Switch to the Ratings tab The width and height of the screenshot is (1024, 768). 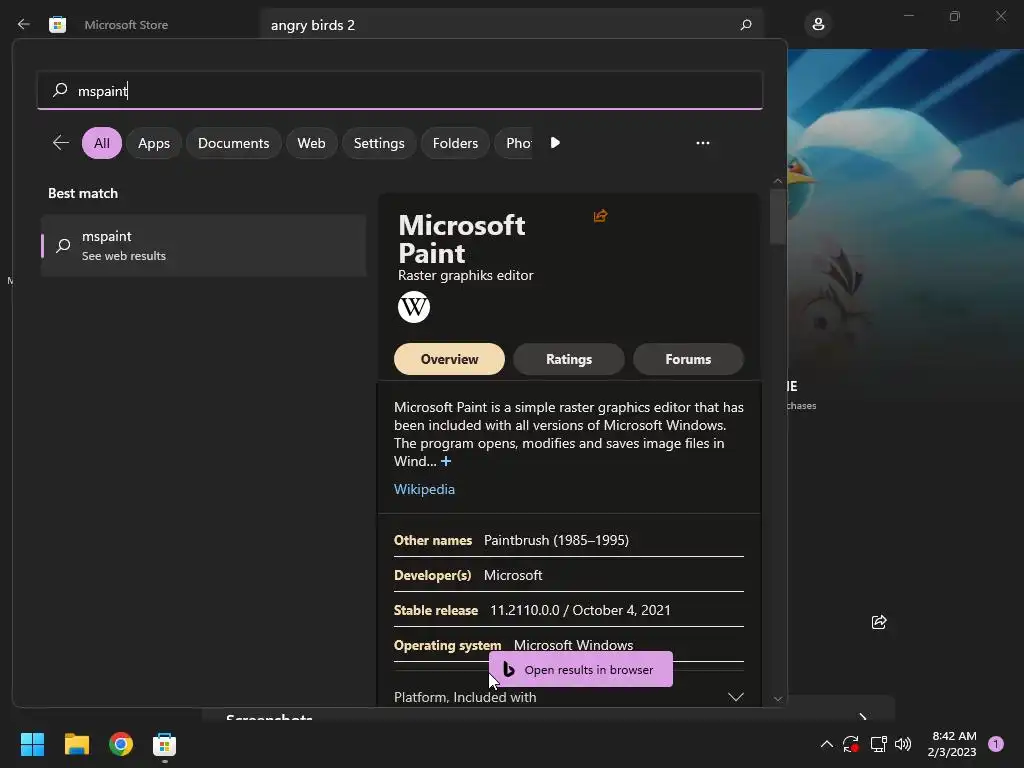pos(569,359)
